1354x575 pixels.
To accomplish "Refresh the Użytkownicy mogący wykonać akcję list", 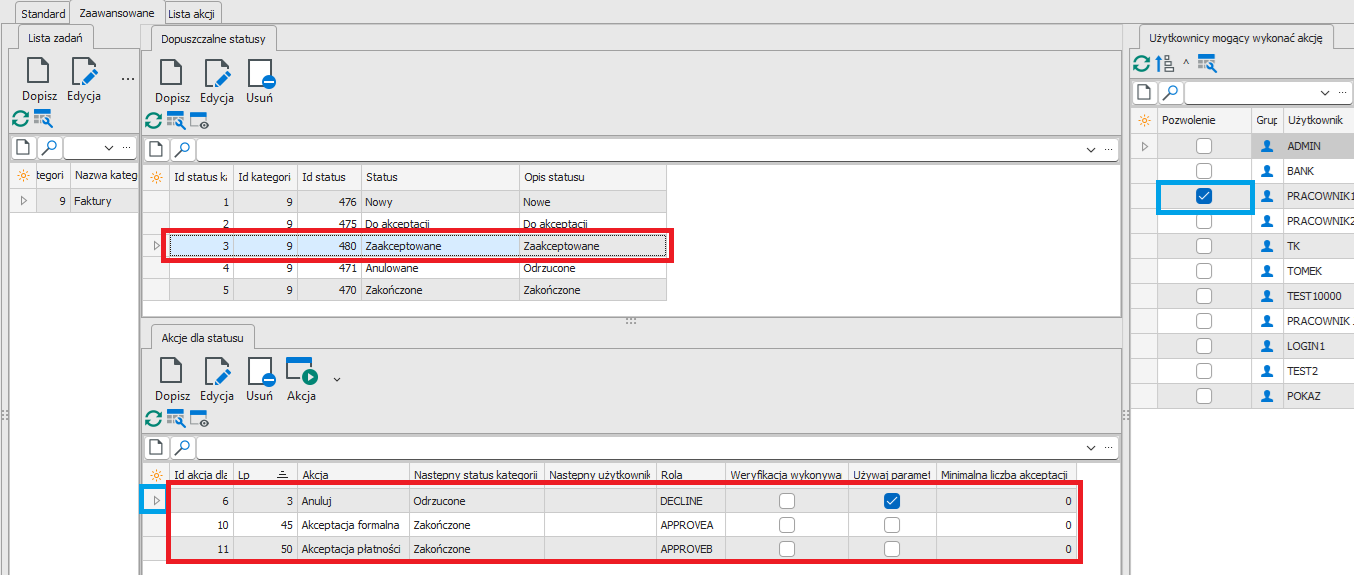I will tap(1141, 64).
